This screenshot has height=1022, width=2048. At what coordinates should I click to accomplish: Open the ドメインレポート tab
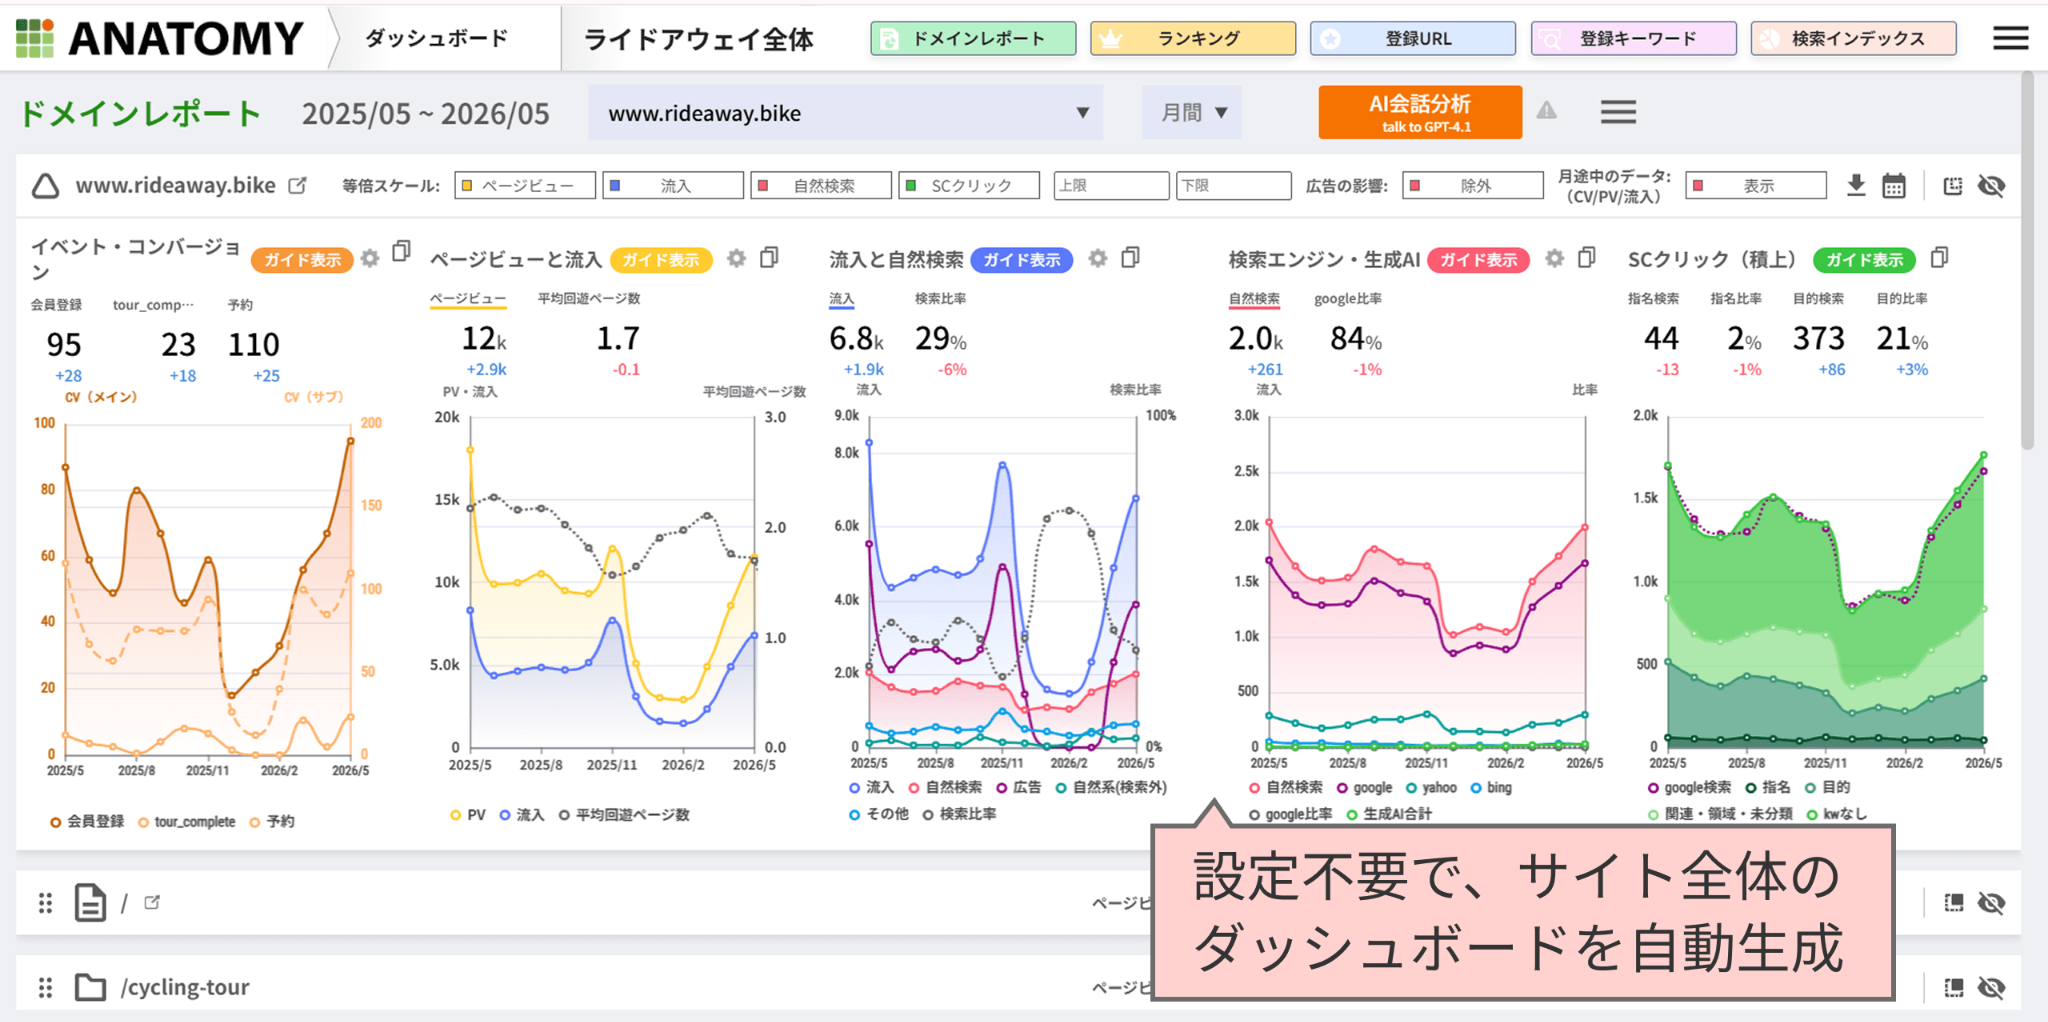[973, 39]
